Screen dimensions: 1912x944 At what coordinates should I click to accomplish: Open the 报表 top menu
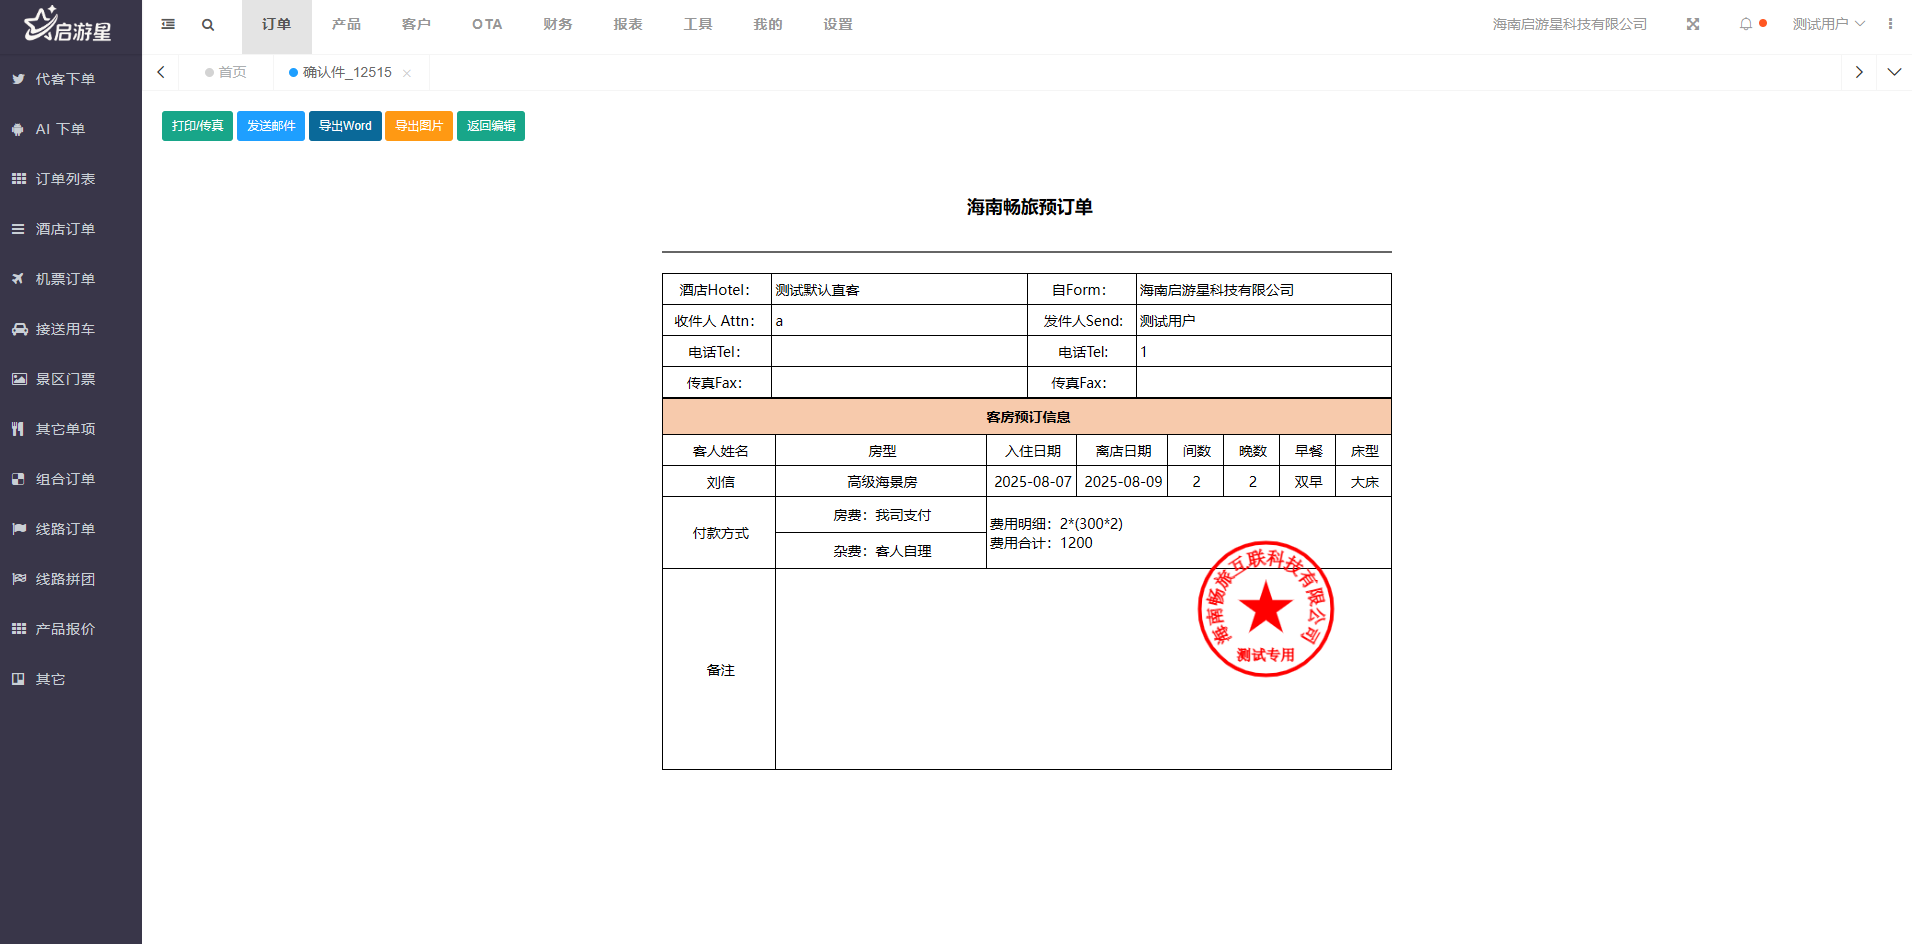pyautogui.click(x=628, y=24)
